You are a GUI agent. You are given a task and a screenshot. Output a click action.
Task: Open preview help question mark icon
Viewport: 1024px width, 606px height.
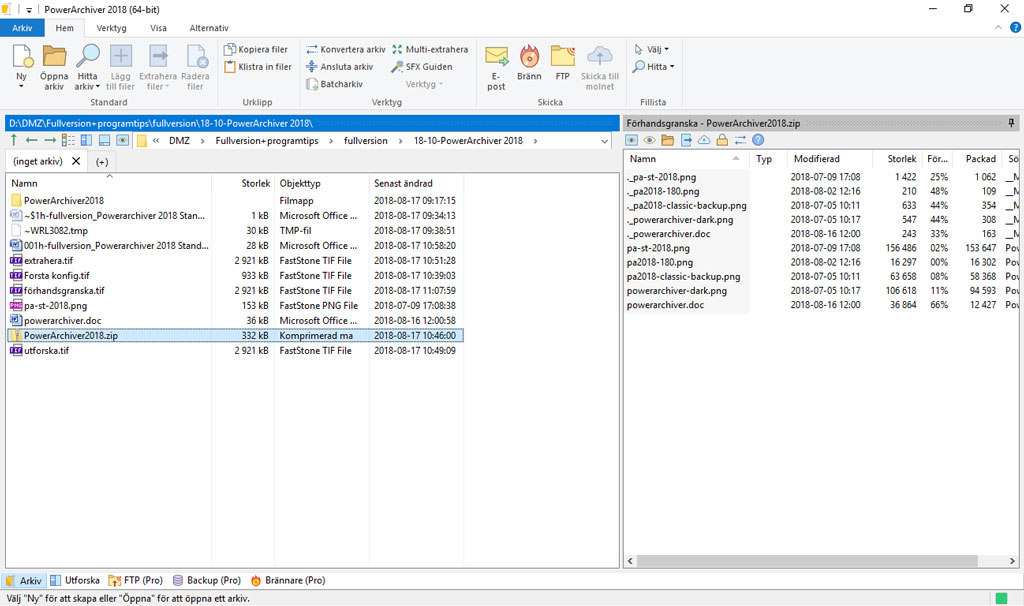pyautogui.click(x=758, y=140)
